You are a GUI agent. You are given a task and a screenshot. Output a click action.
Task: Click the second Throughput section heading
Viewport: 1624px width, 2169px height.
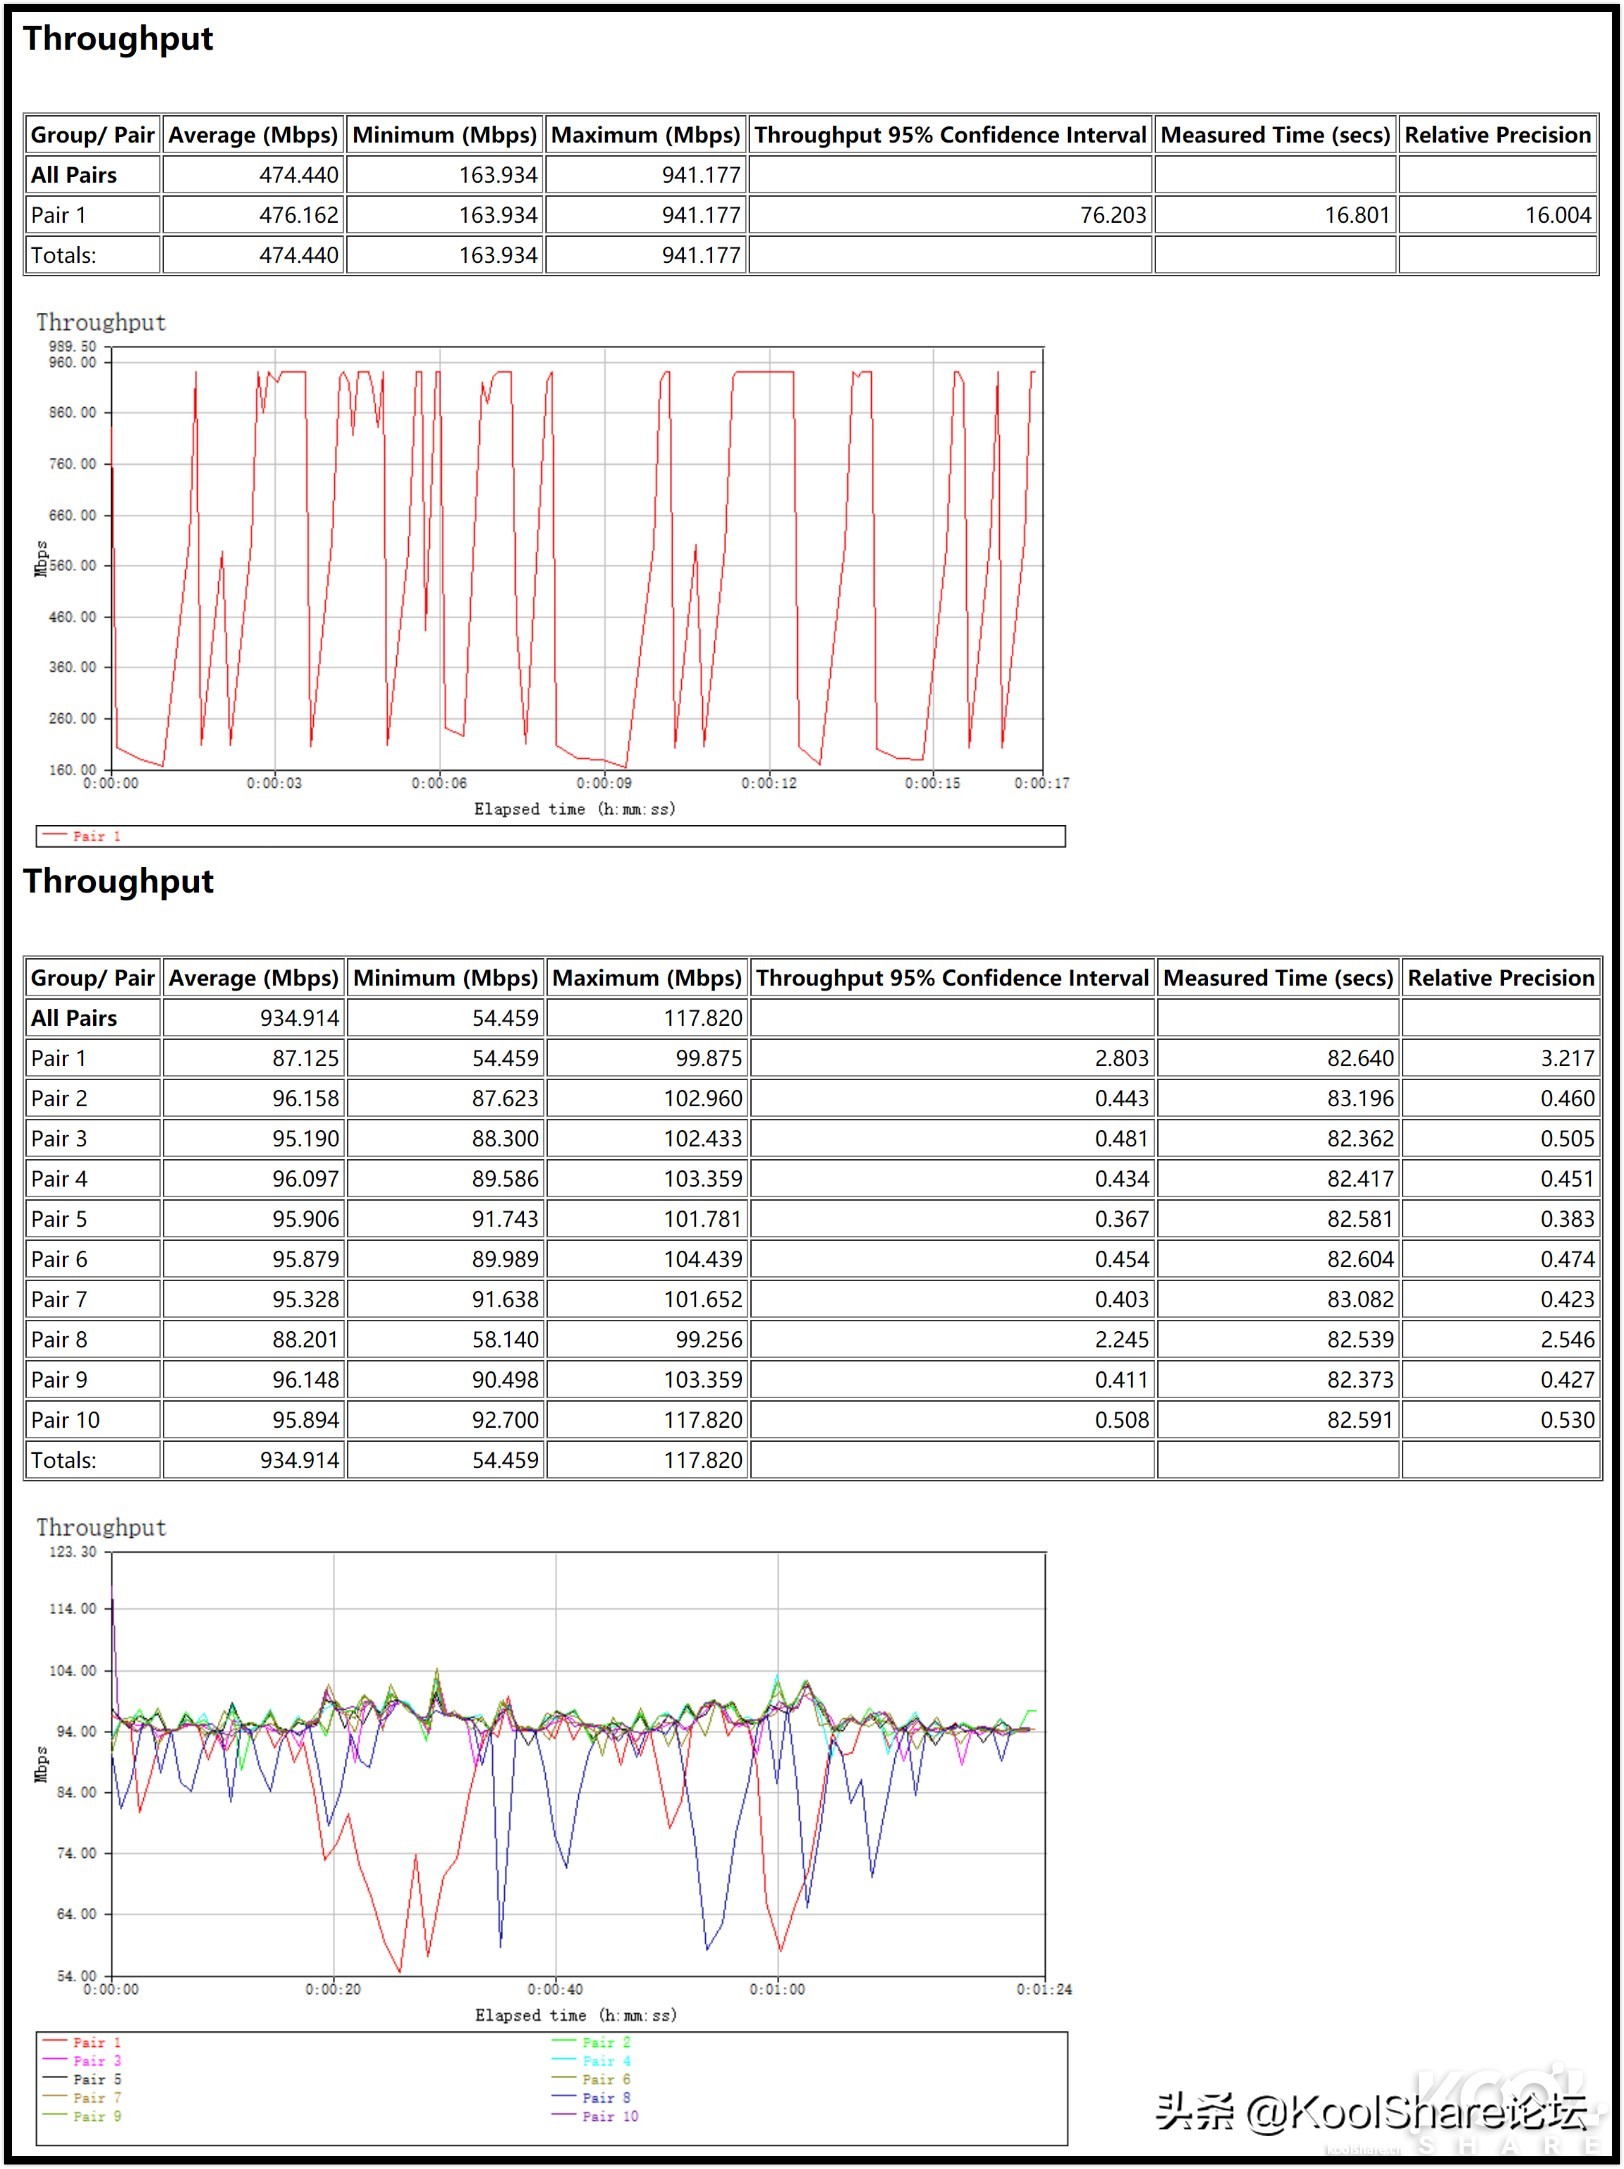(x=116, y=883)
